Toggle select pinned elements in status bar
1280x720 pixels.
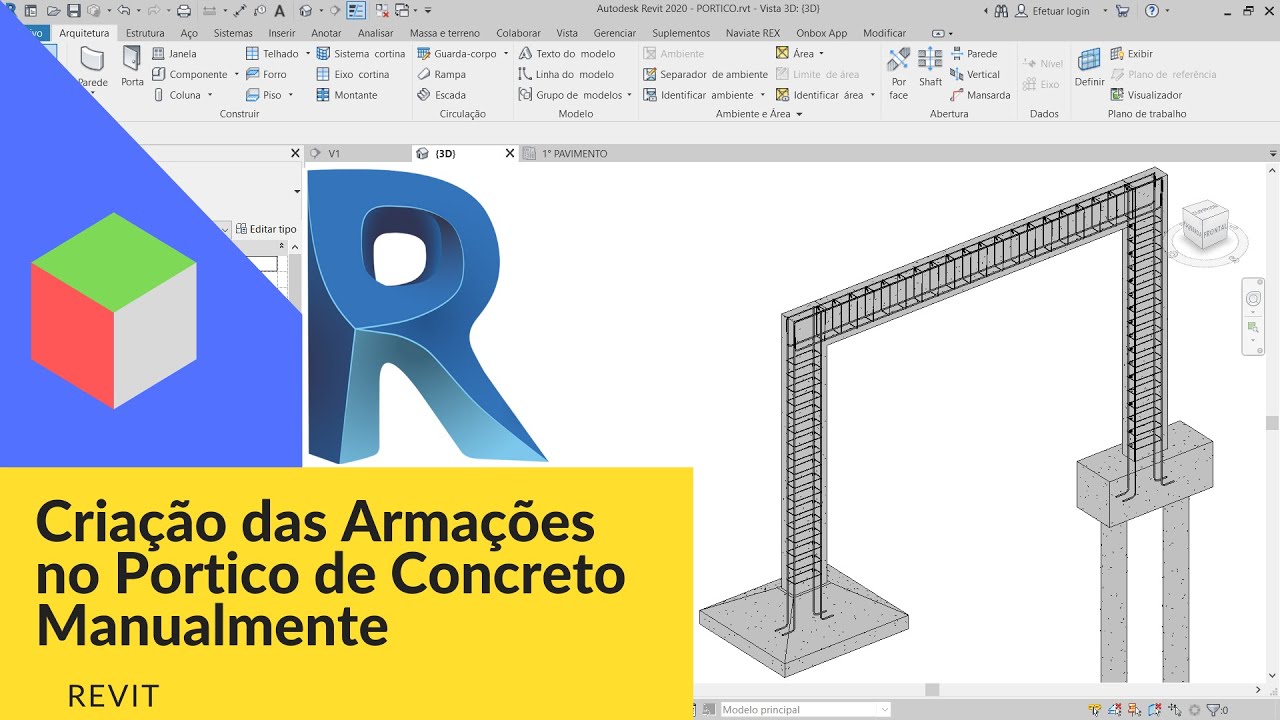coord(1134,710)
